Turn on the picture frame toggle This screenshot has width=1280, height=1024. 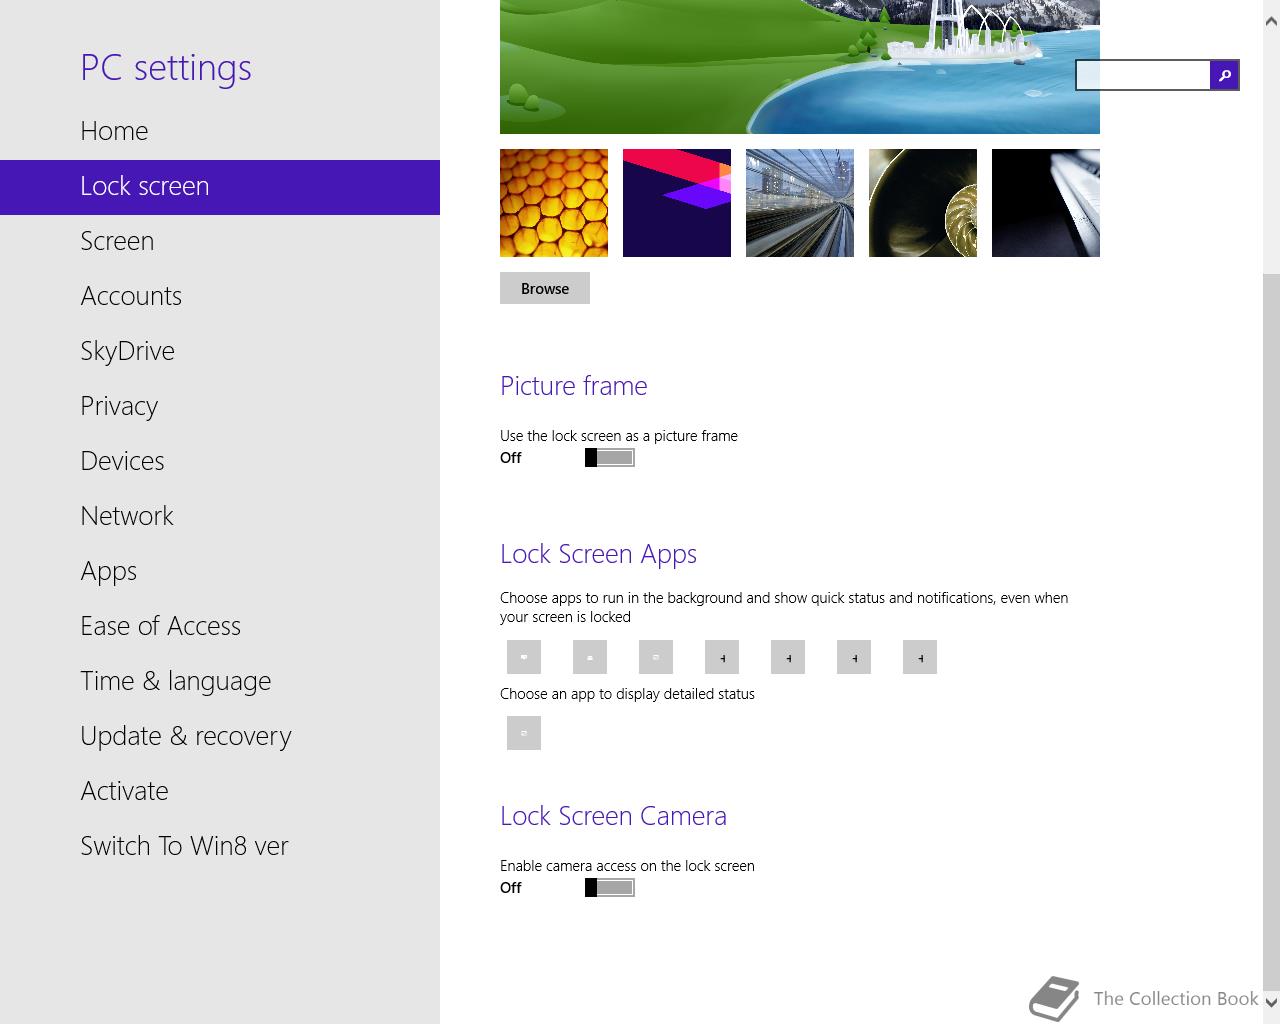(610, 458)
